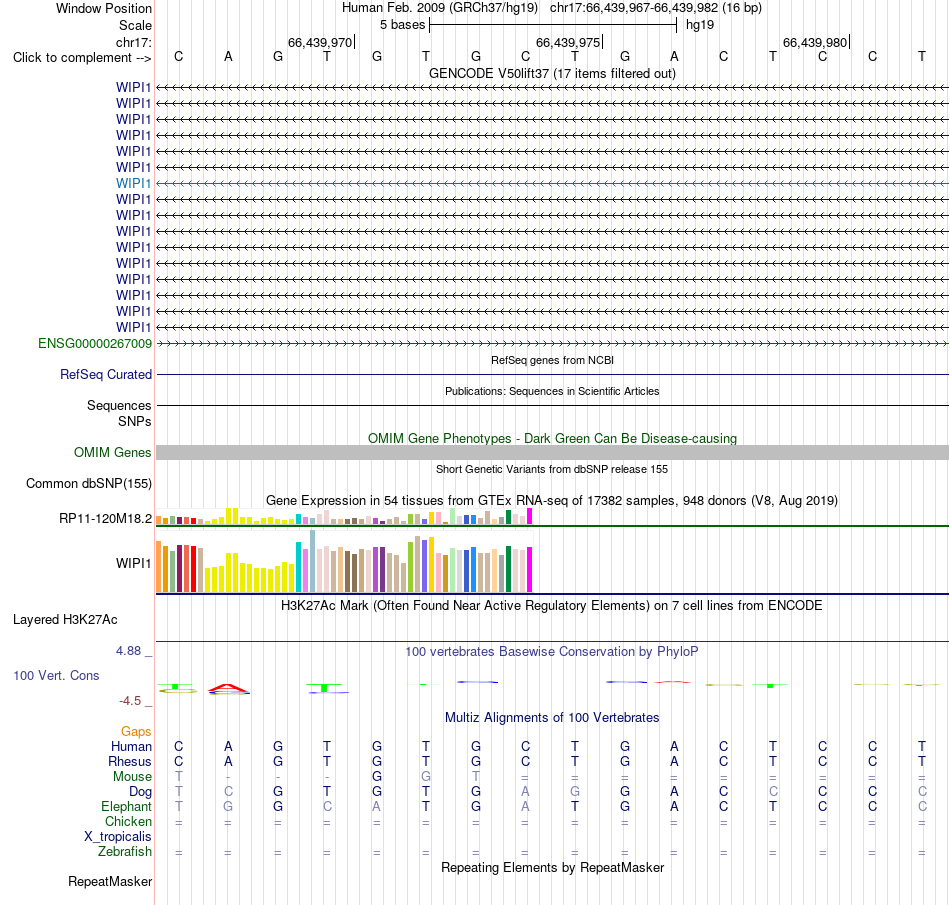Click the green ENSG00000267009 arrow track line
This screenshot has width=950, height=905.
[553, 343]
